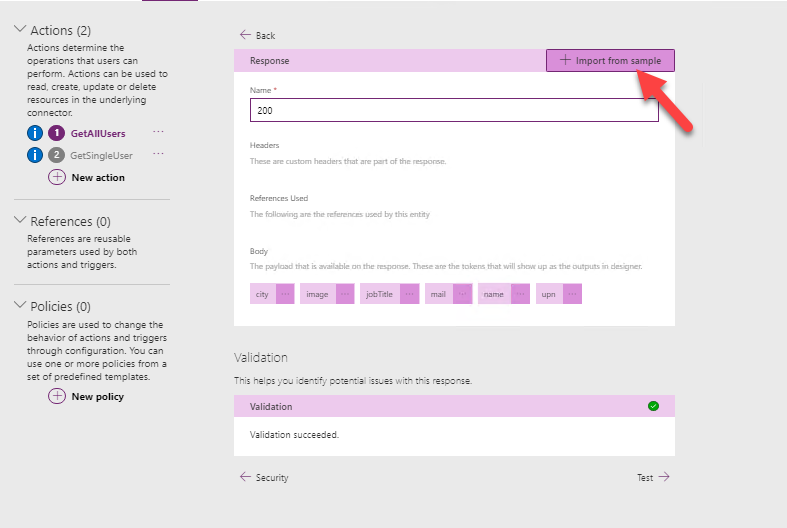The width and height of the screenshot is (787, 528).
Task: Return to the Security step
Action: point(264,477)
